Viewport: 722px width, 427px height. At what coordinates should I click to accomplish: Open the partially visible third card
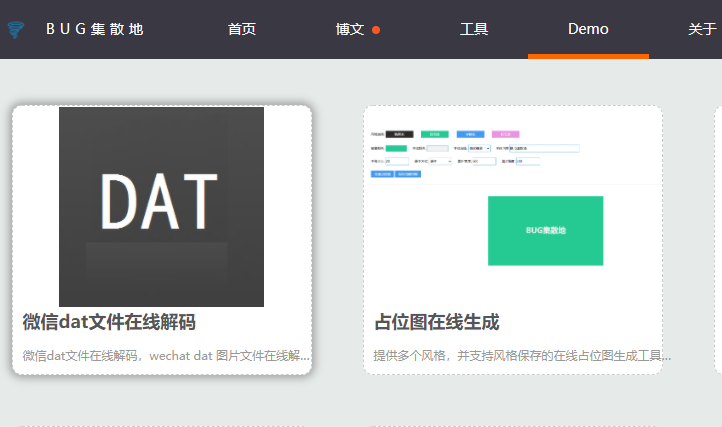point(718,240)
